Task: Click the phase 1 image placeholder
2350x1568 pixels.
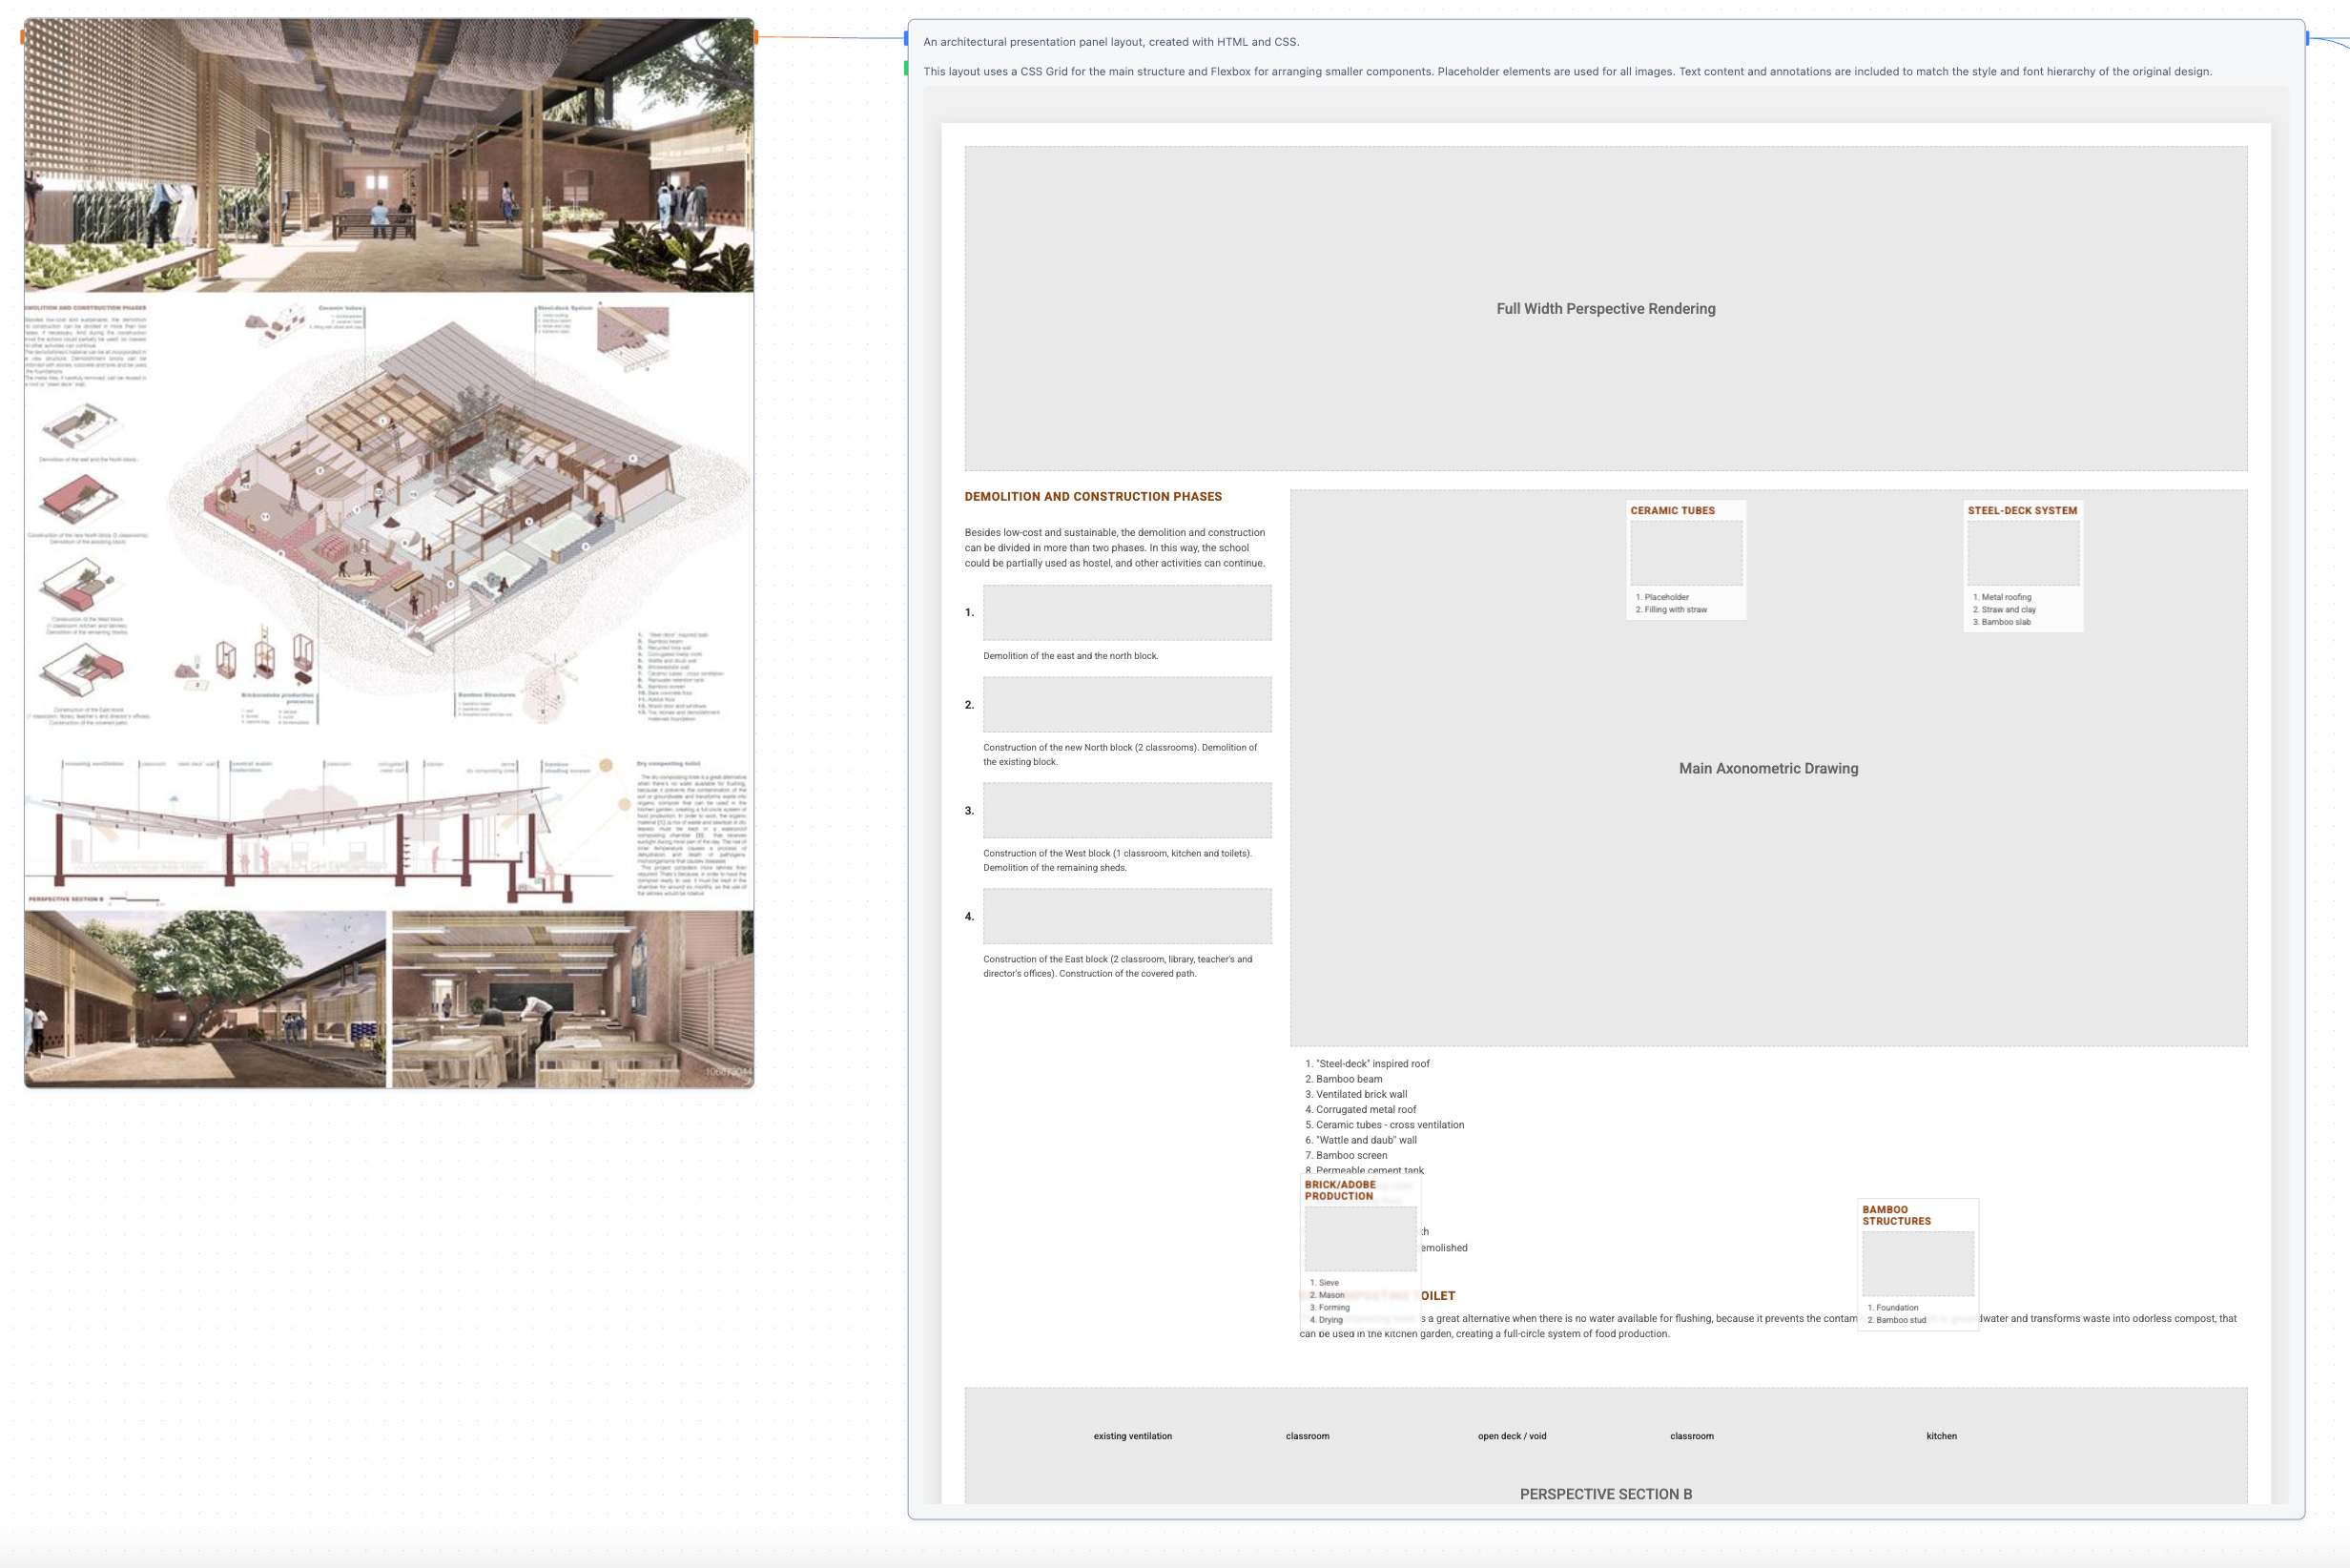Action: (x=1126, y=612)
